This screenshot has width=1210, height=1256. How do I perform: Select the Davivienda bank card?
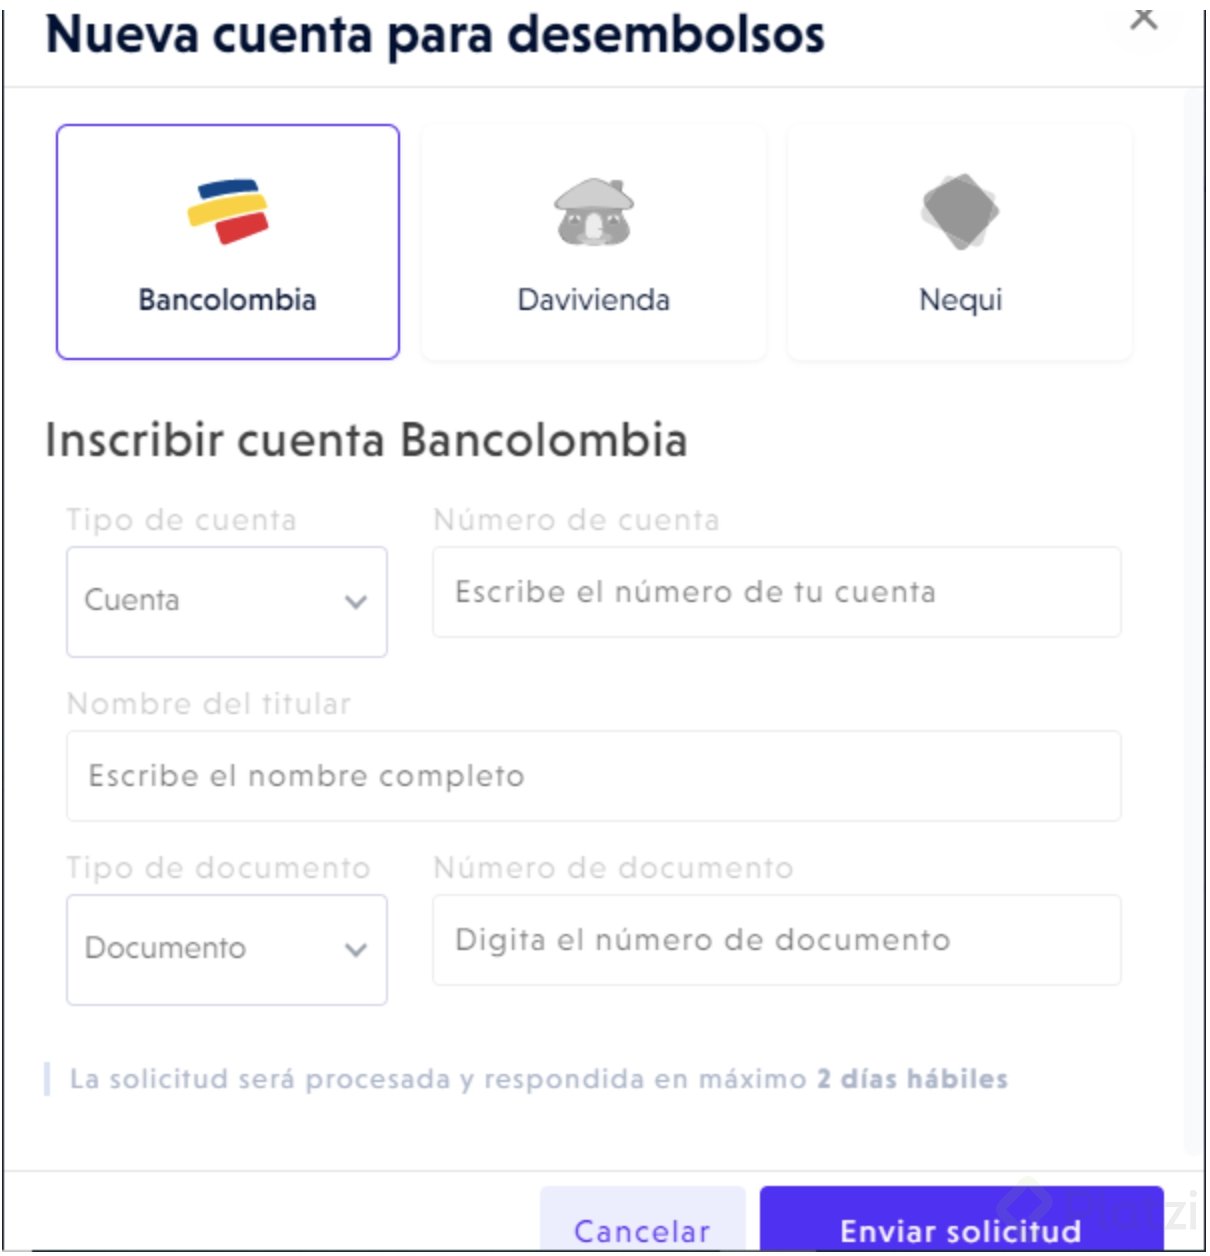594,242
